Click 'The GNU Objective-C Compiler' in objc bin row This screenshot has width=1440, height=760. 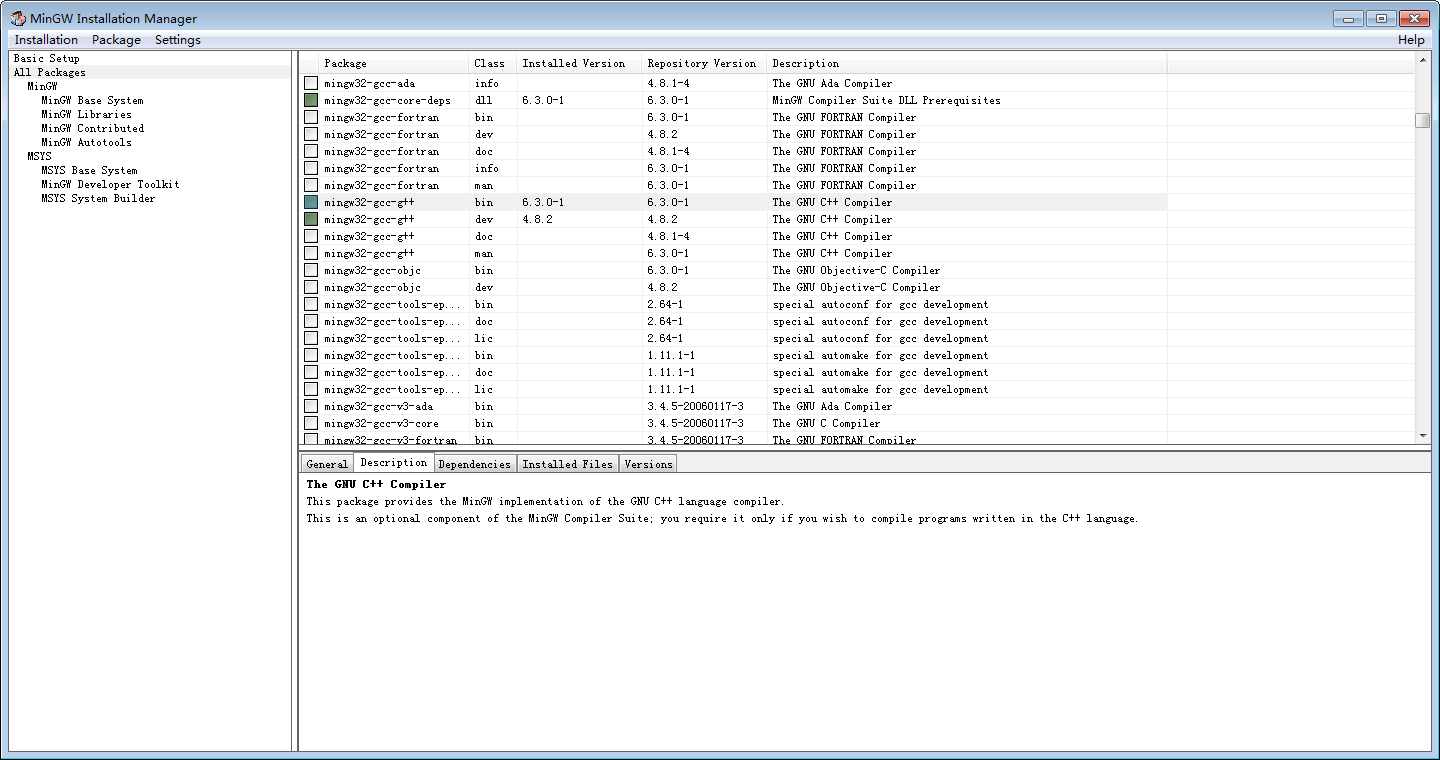856,270
